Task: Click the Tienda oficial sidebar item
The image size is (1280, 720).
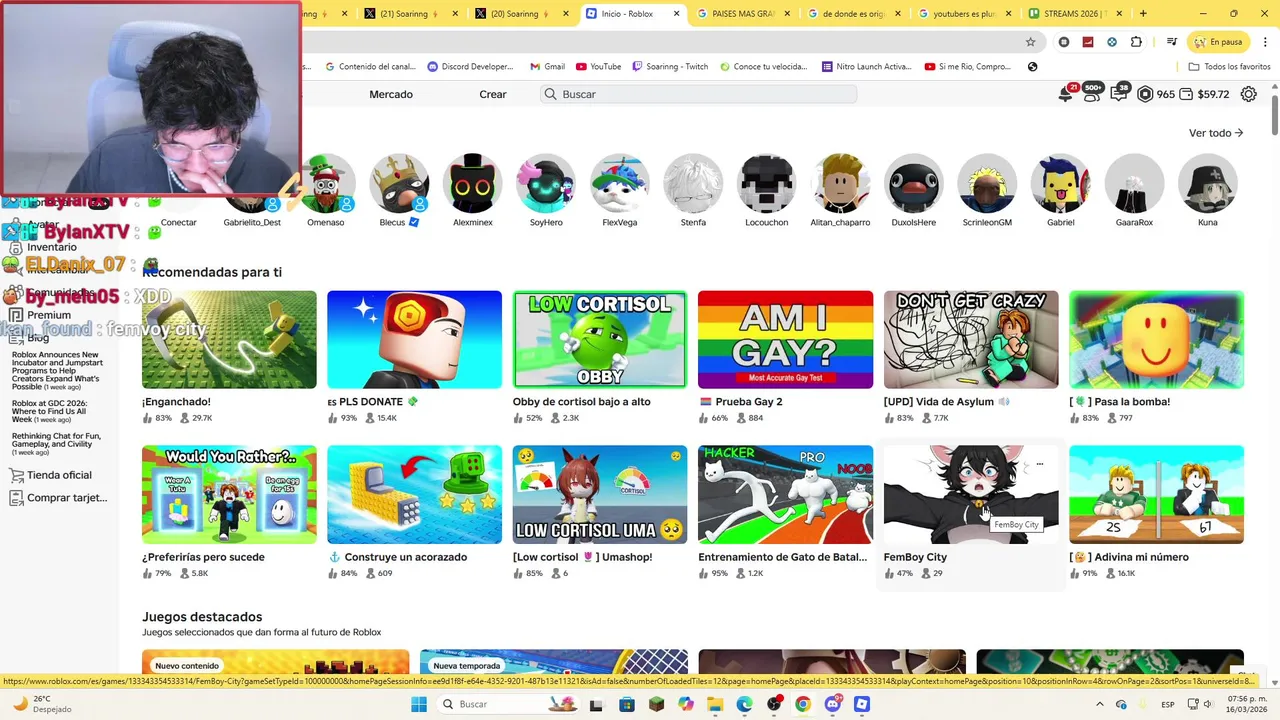Action: (x=59, y=475)
